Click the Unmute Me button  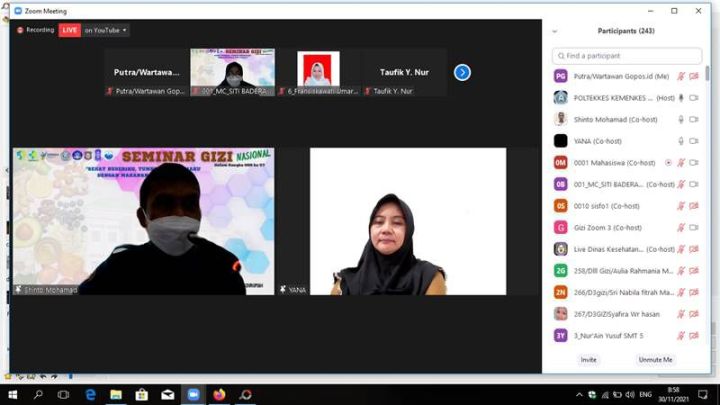click(x=655, y=360)
